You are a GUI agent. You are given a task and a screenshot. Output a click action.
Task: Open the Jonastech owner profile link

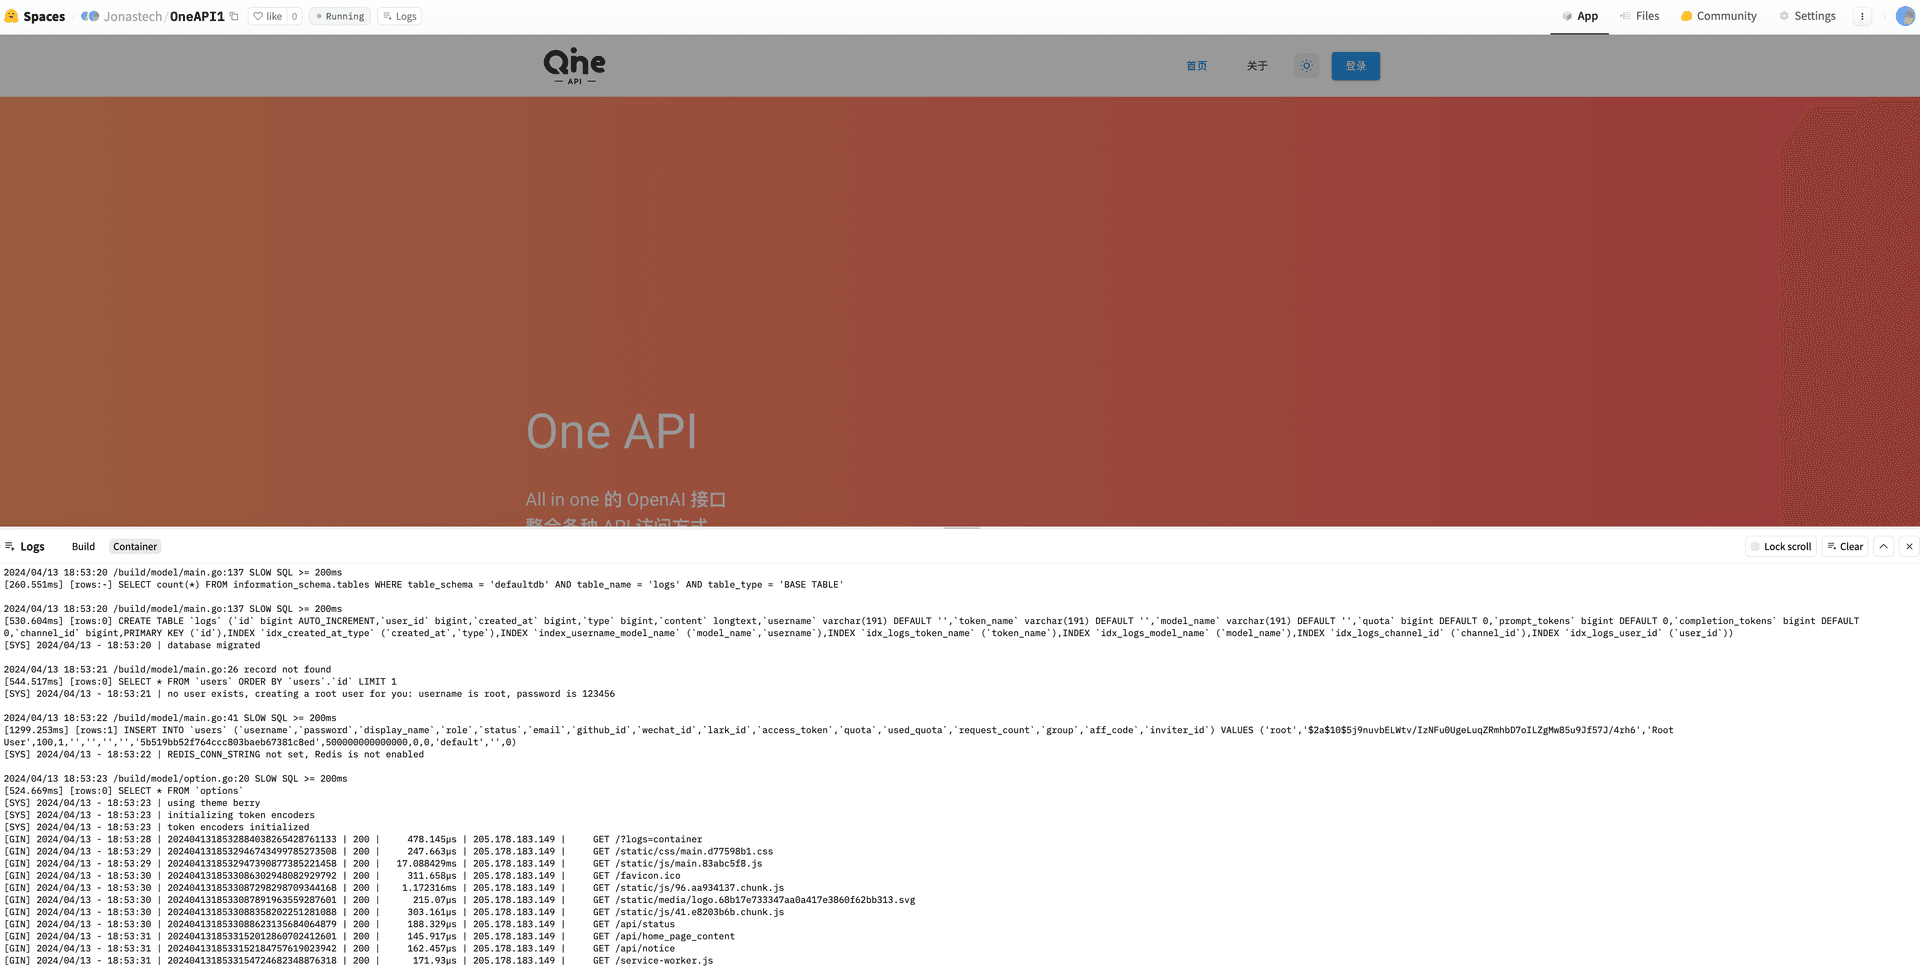[x=132, y=16]
